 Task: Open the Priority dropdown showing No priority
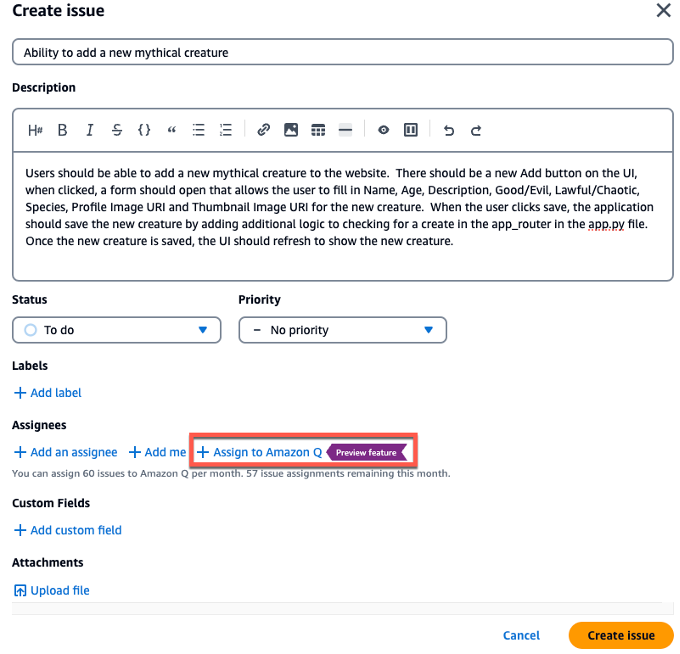coord(343,330)
